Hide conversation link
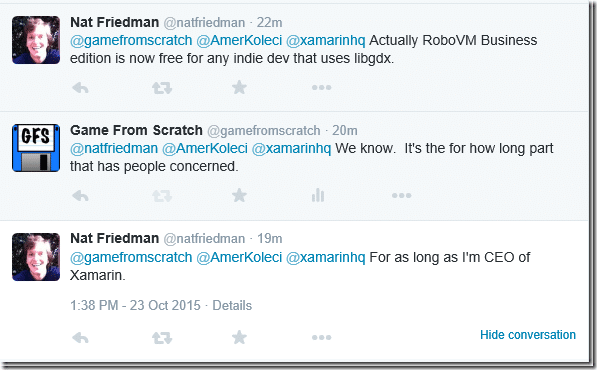The image size is (597, 370). tap(528, 335)
